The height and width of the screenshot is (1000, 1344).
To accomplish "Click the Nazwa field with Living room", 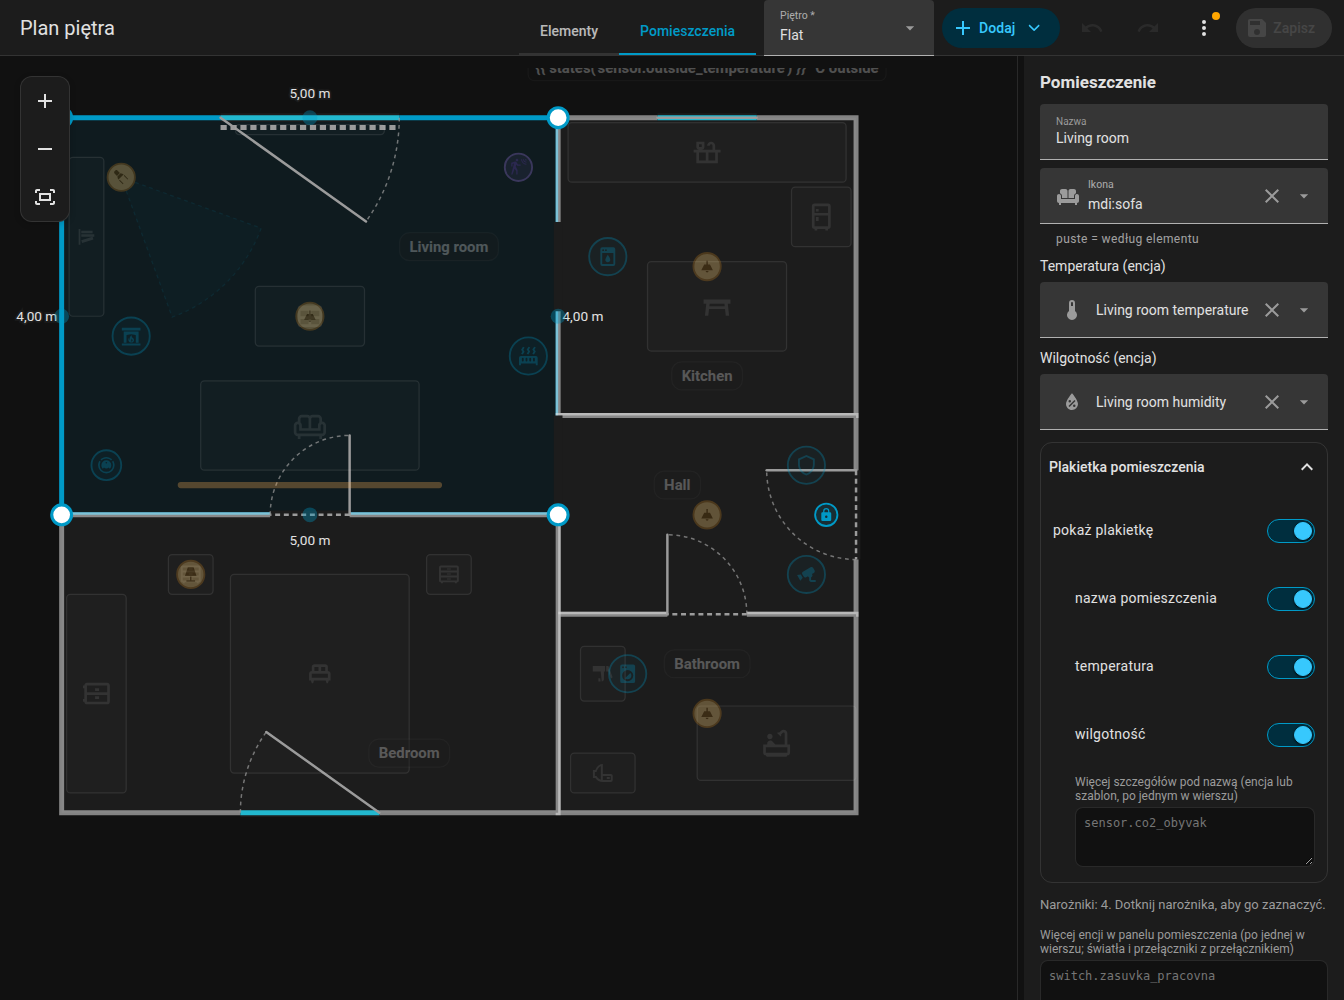I will [1184, 131].
